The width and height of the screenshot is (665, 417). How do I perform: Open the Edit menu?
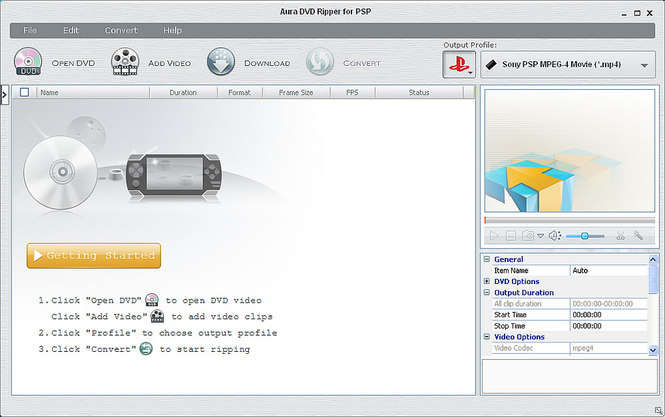pos(71,31)
